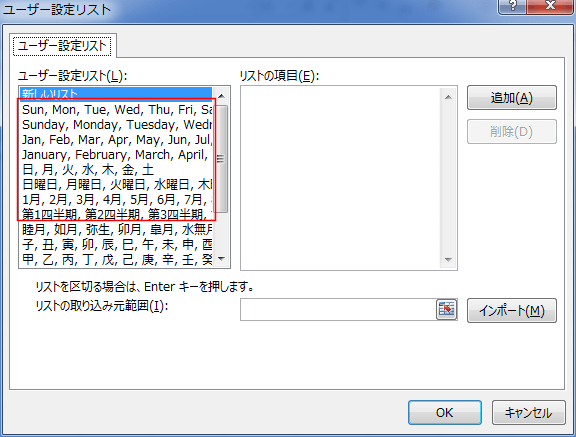Select the Sun, Mon, Tue list entry
Image resolution: width=576 pixels, height=437 pixels.
(x=116, y=109)
